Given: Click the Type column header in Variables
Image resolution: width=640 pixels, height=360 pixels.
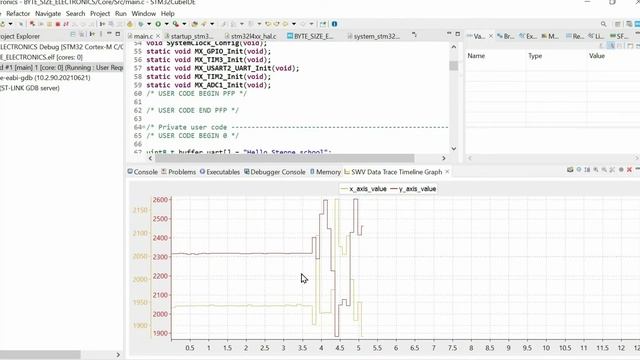Looking at the screenshot, I should pos(535,56).
